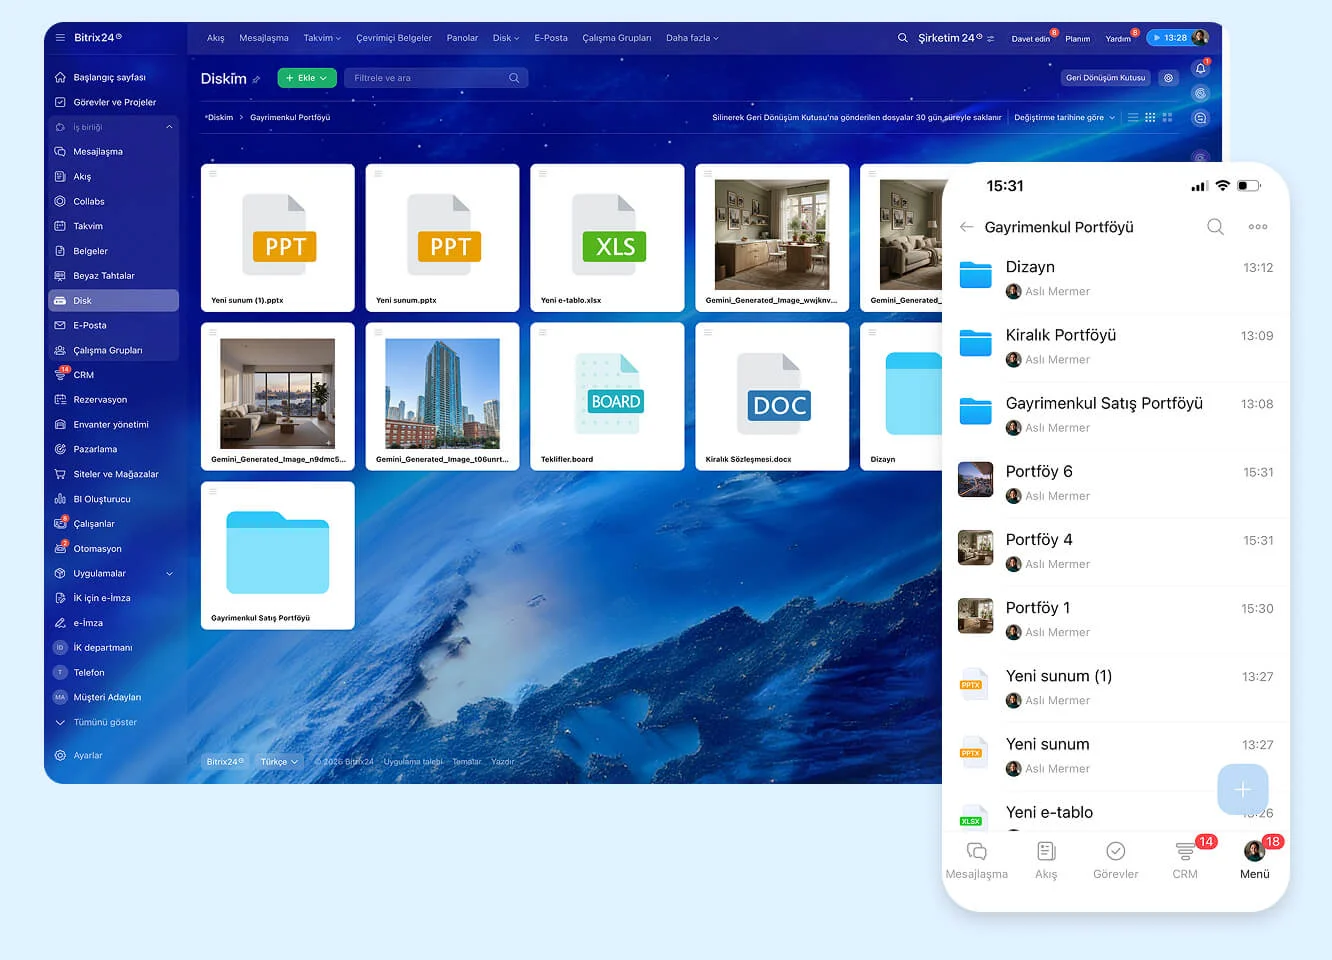Tap the mobile search icon

[x=1215, y=227]
